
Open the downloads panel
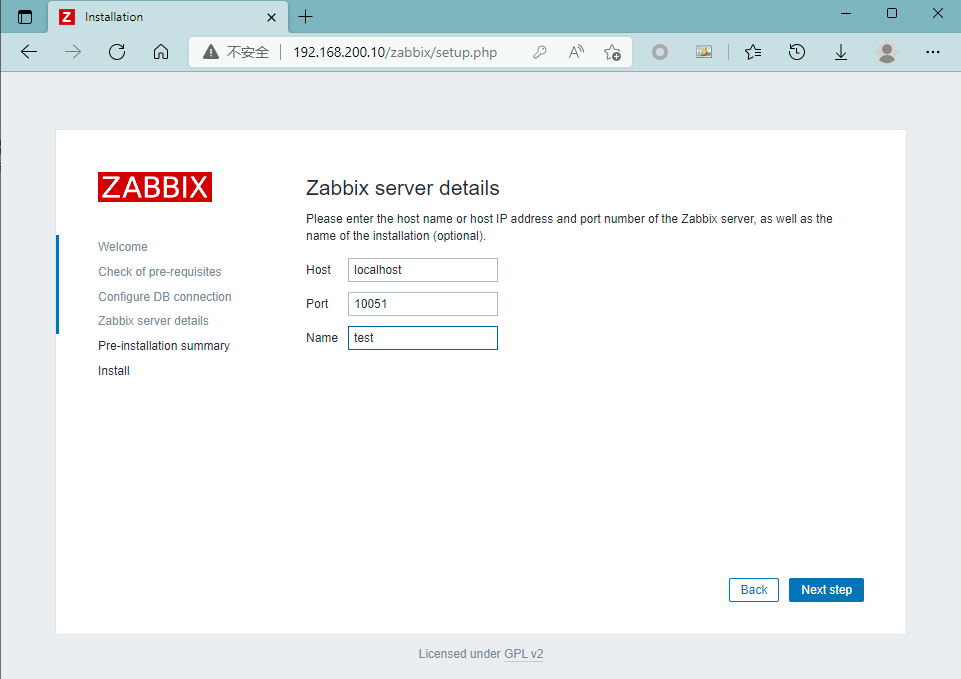pyautogui.click(x=841, y=52)
